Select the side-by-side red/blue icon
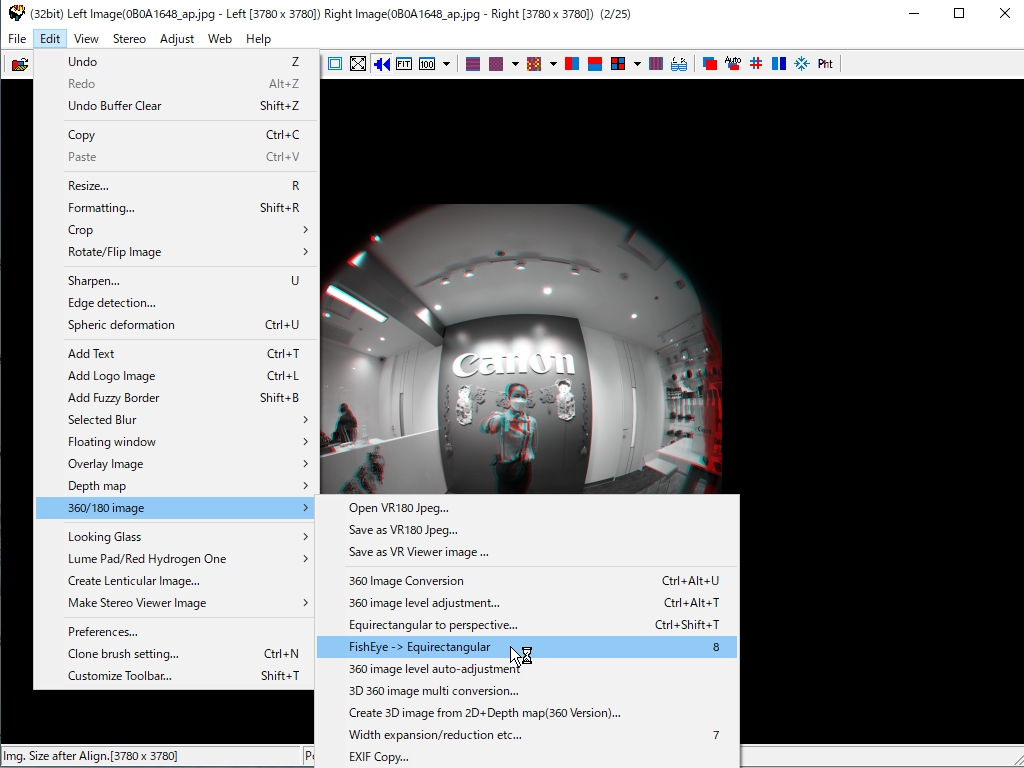Viewport: 1024px width, 768px height. click(572, 64)
